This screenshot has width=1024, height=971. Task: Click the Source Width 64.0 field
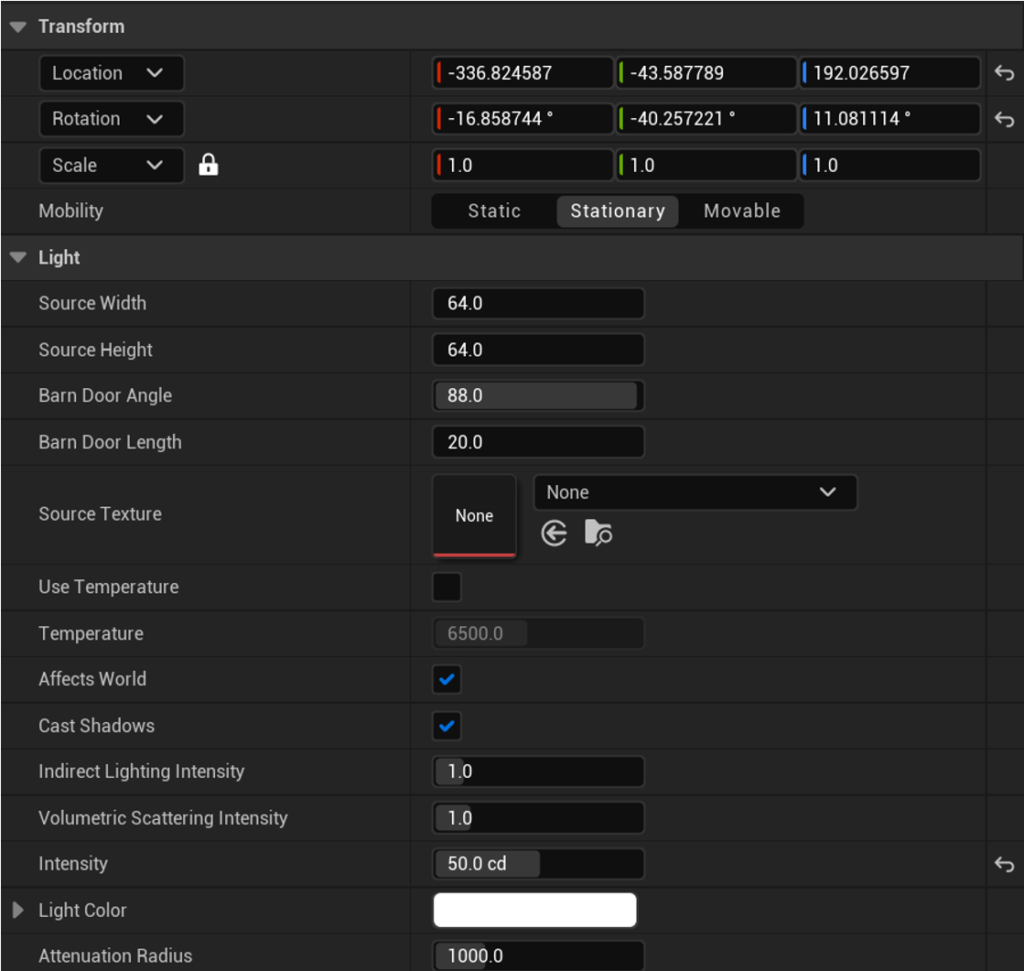(538, 303)
